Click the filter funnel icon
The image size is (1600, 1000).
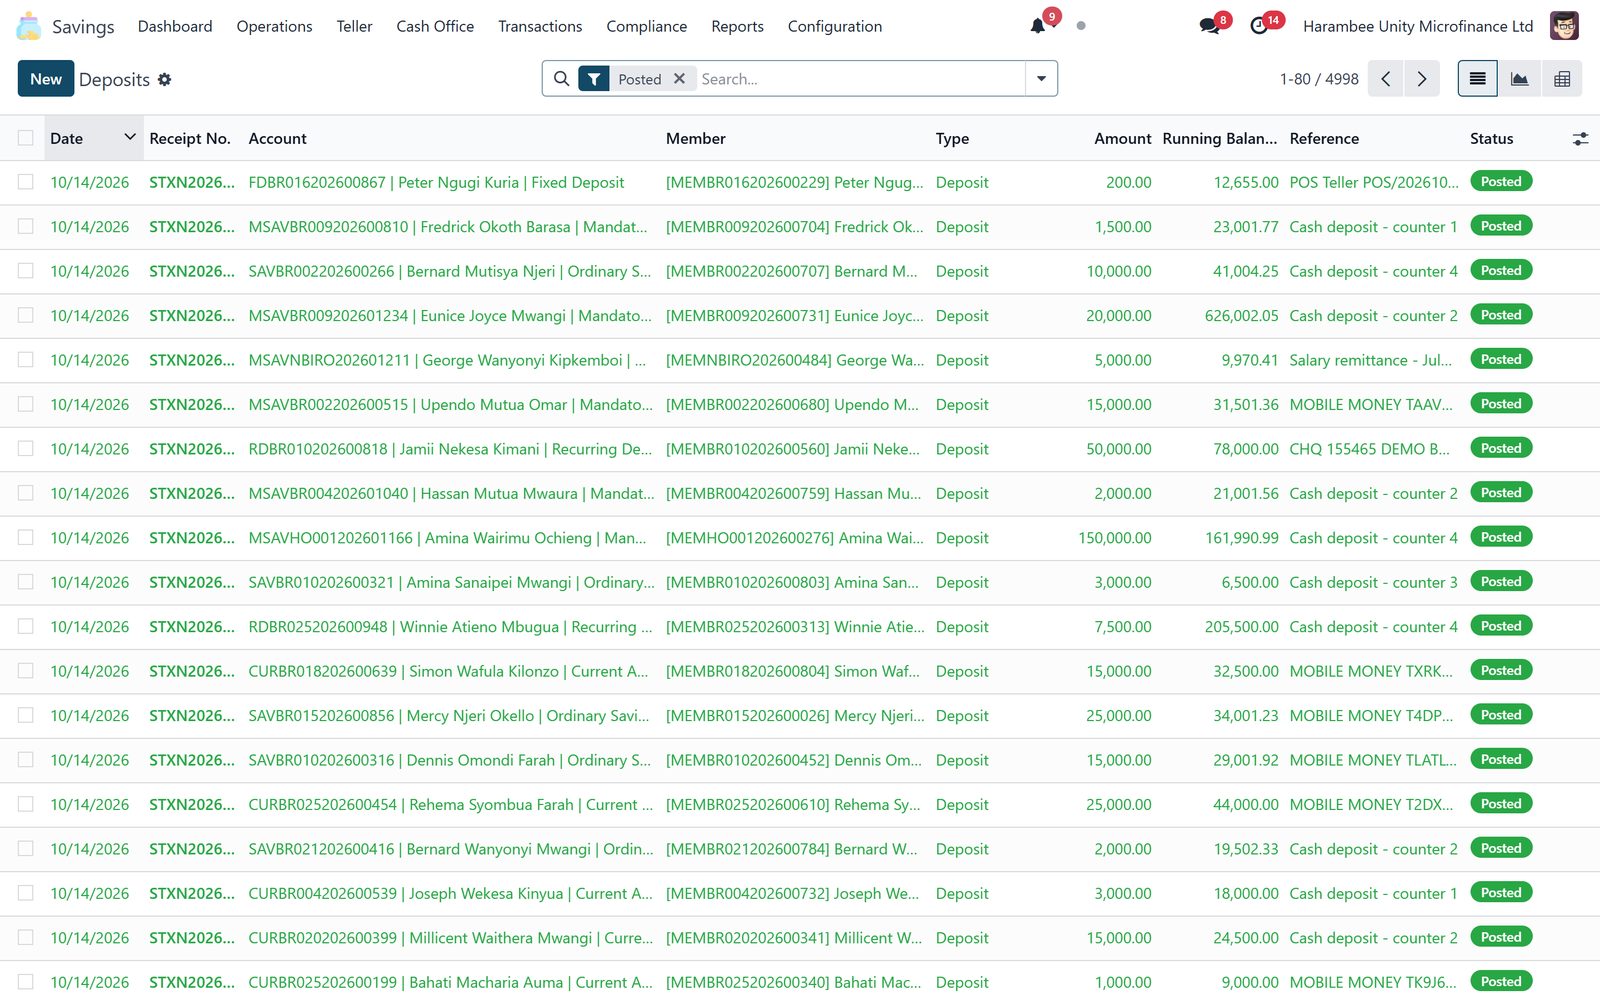[594, 79]
